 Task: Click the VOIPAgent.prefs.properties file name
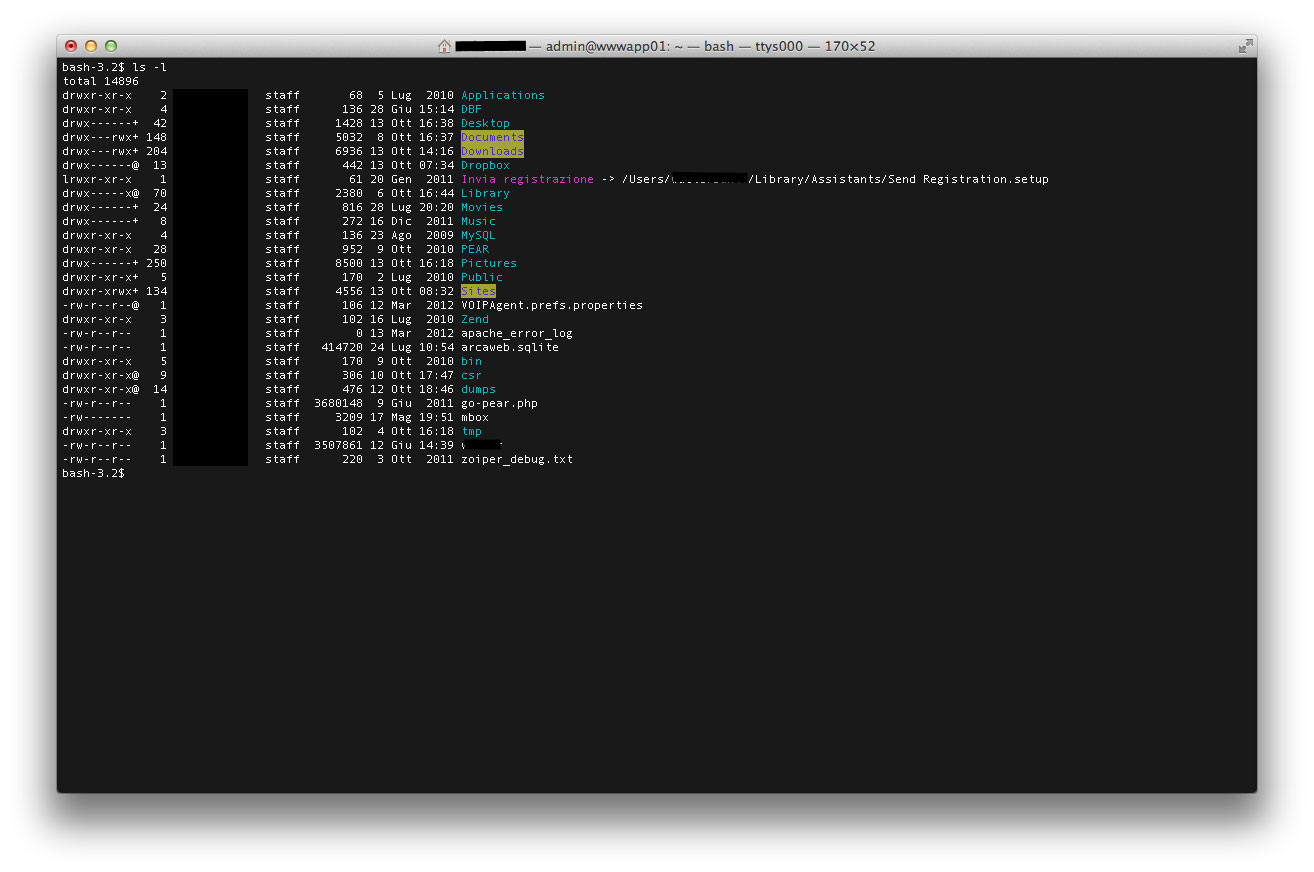552,305
